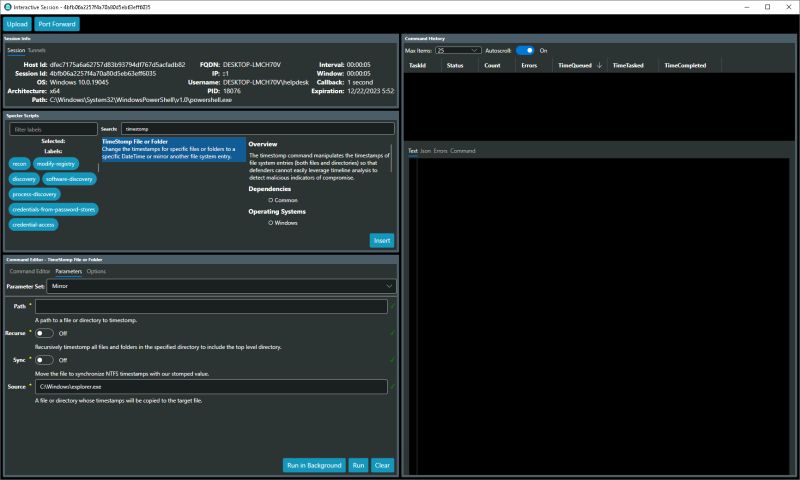The width and height of the screenshot is (800, 480).
Task: Toggle the Sync switch
Action: point(44,360)
